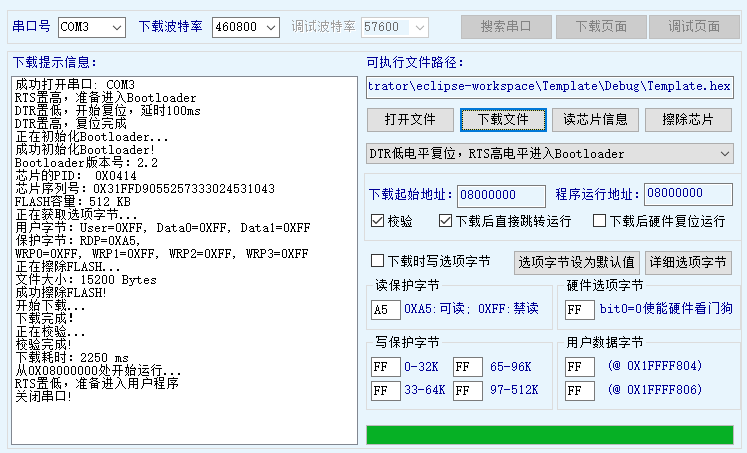Click log line 成功擦除FLASH!
This screenshot has width=747, height=453.
pyautogui.click(x=61, y=292)
